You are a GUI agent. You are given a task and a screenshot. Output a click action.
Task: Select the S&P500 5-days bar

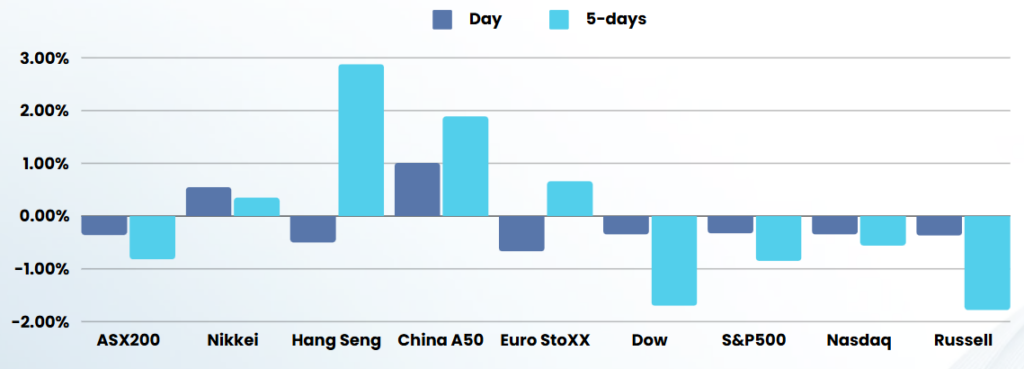pyautogui.click(x=778, y=238)
